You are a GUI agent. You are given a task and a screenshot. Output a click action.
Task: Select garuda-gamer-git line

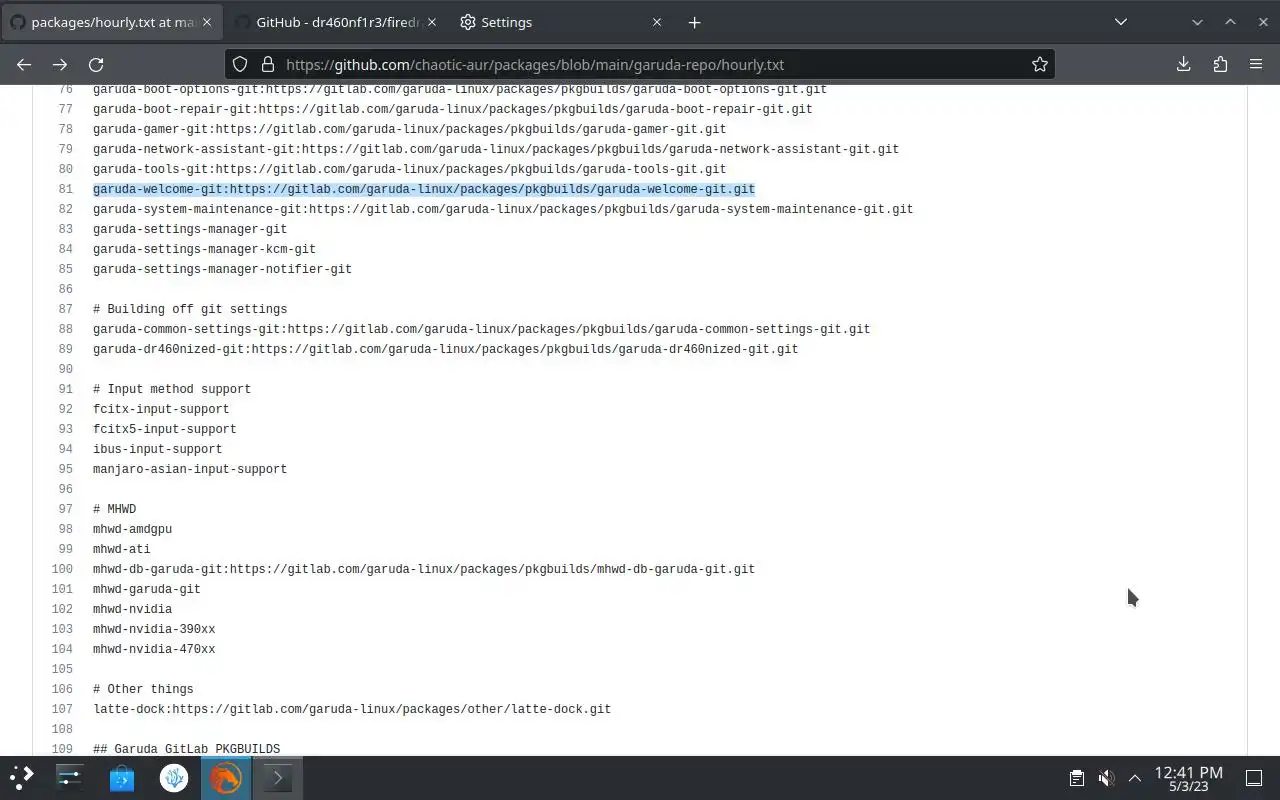[x=410, y=129]
